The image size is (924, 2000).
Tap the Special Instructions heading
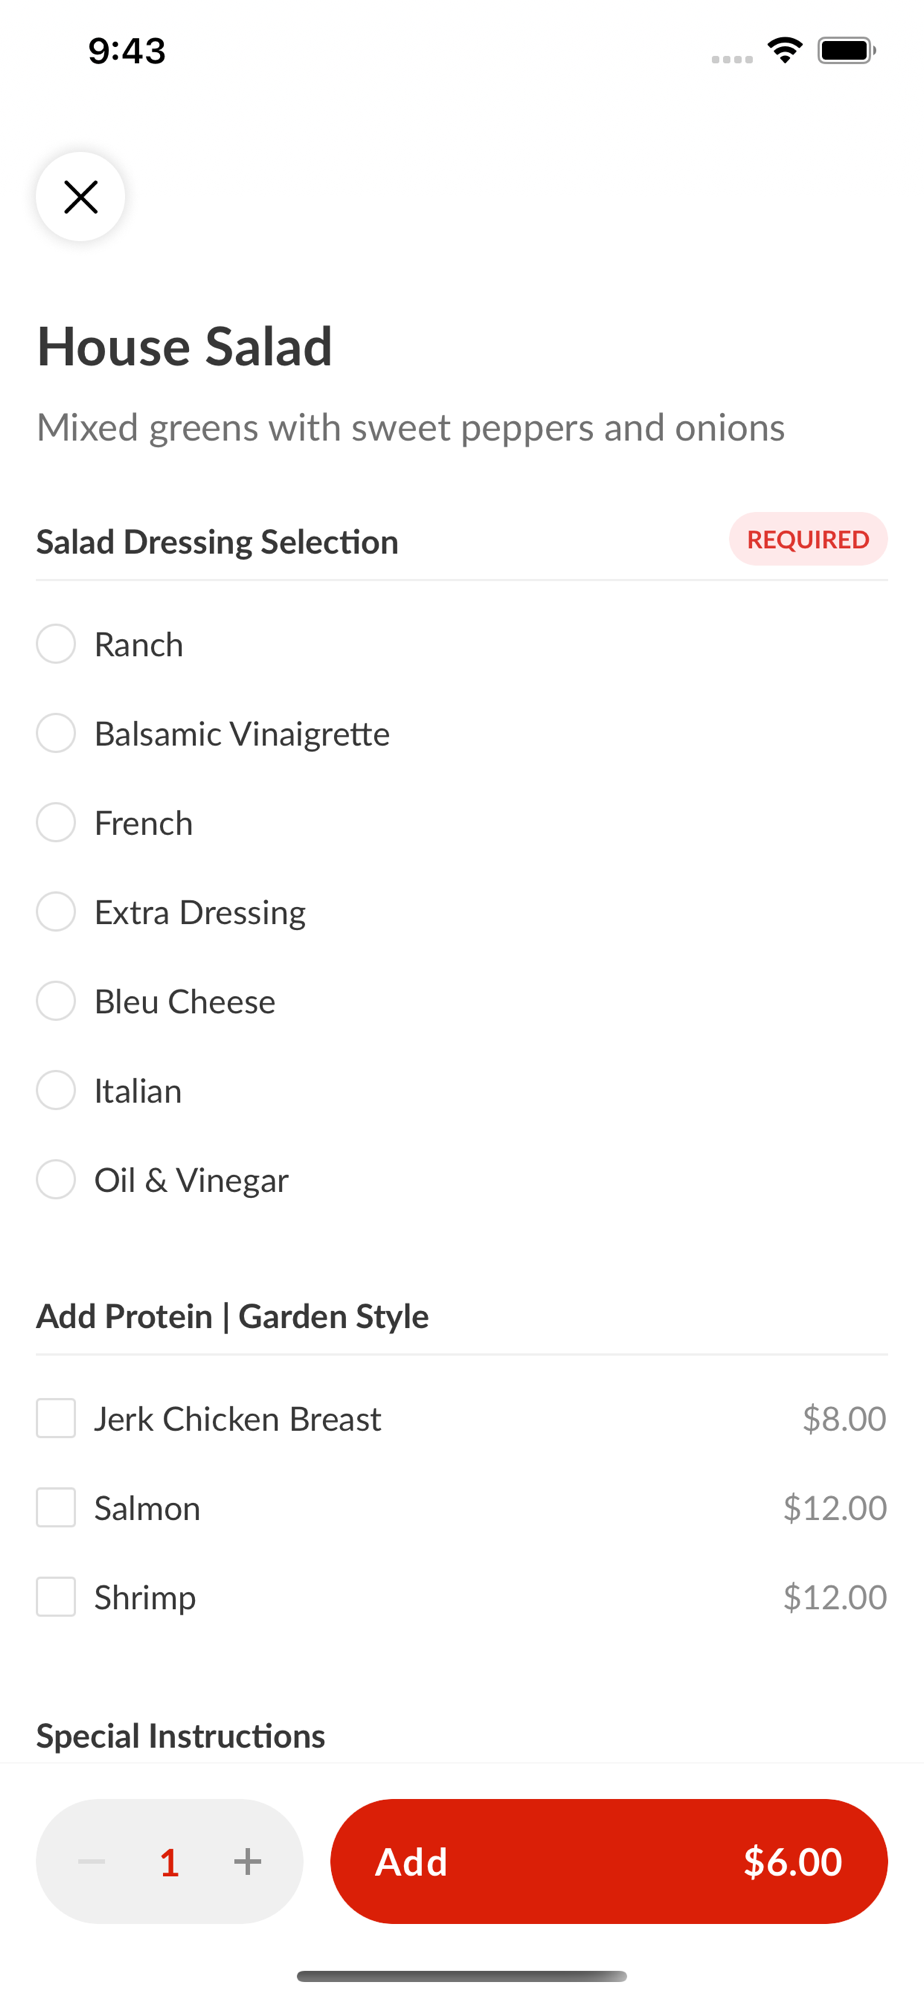coord(181,1736)
